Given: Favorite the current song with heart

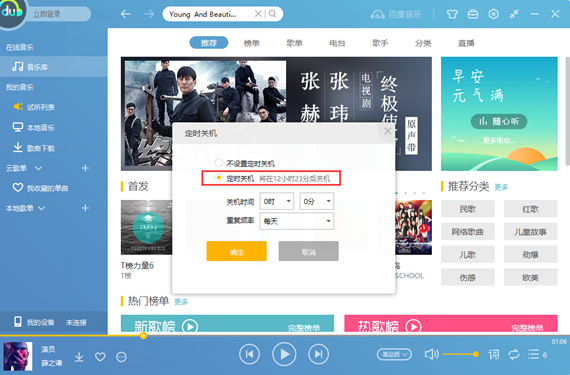Looking at the screenshot, I should pos(100,357).
